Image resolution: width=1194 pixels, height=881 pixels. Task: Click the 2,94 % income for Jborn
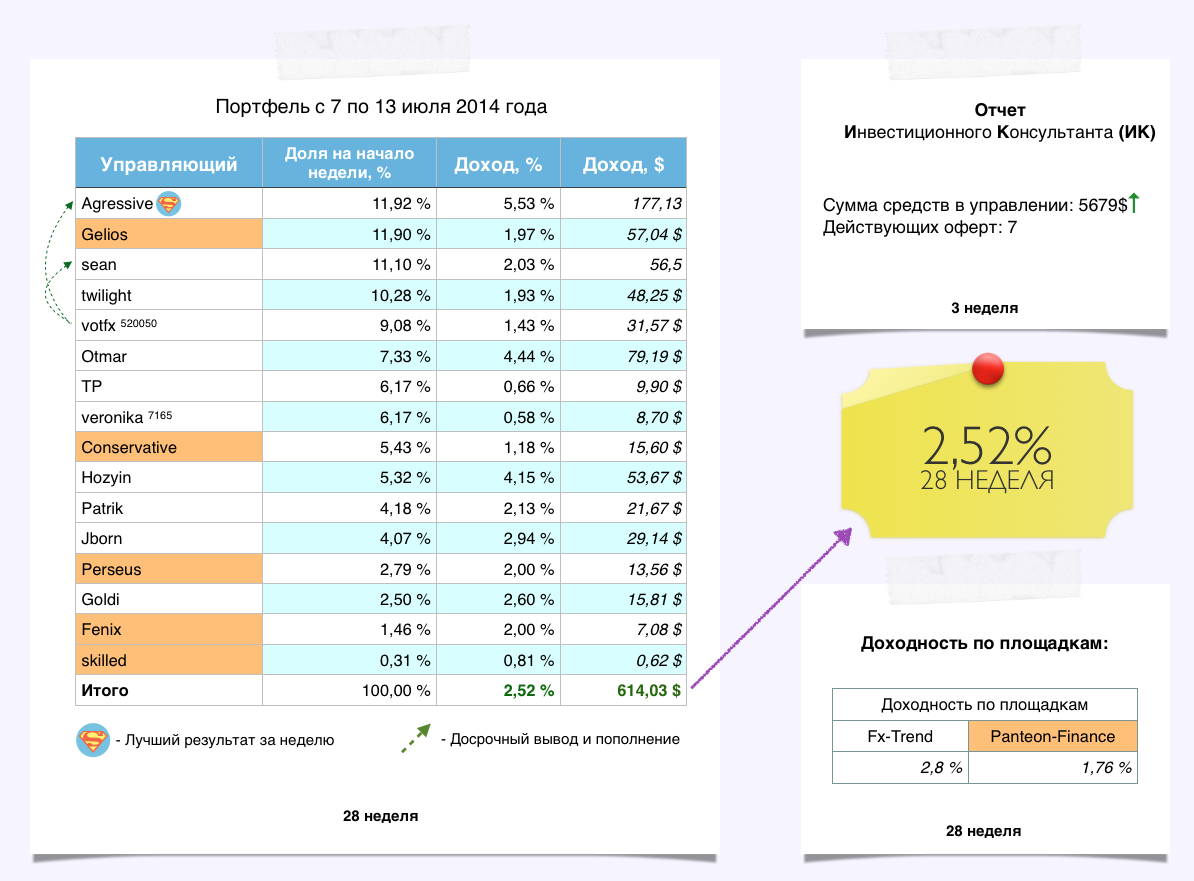[x=528, y=538]
